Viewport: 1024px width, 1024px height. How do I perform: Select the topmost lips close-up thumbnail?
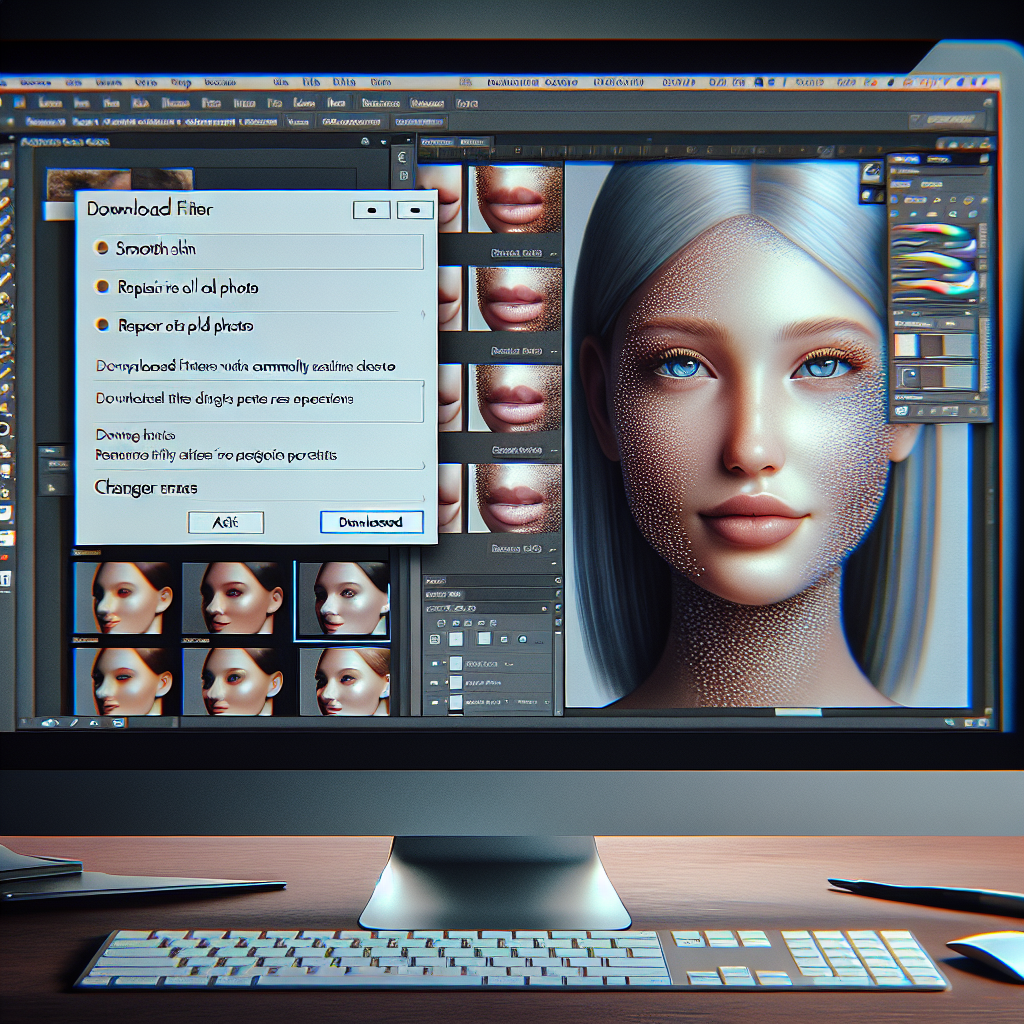tap(515, 199)
